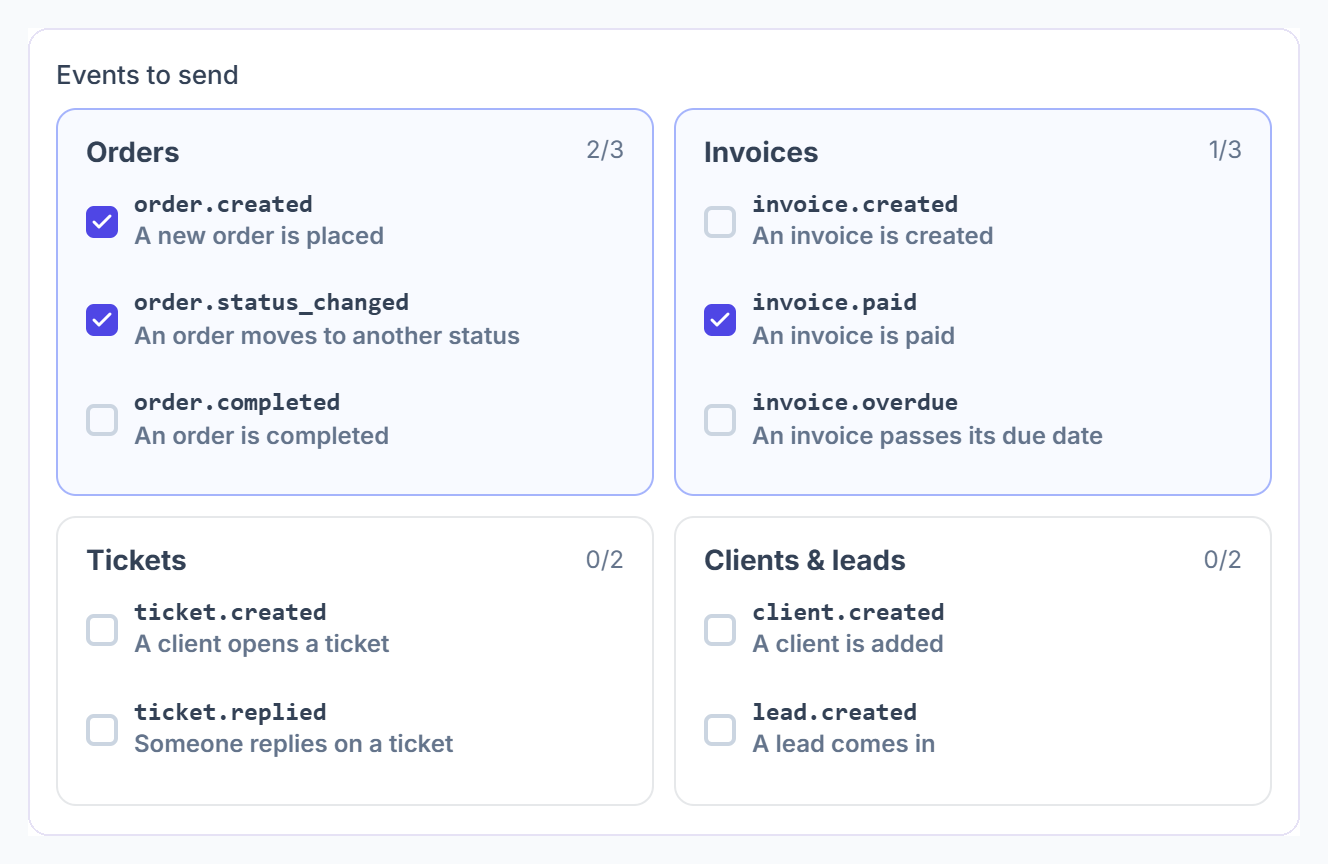Click the "client.created" event name
Screen dimensions: 1328x864
point(849,612)
